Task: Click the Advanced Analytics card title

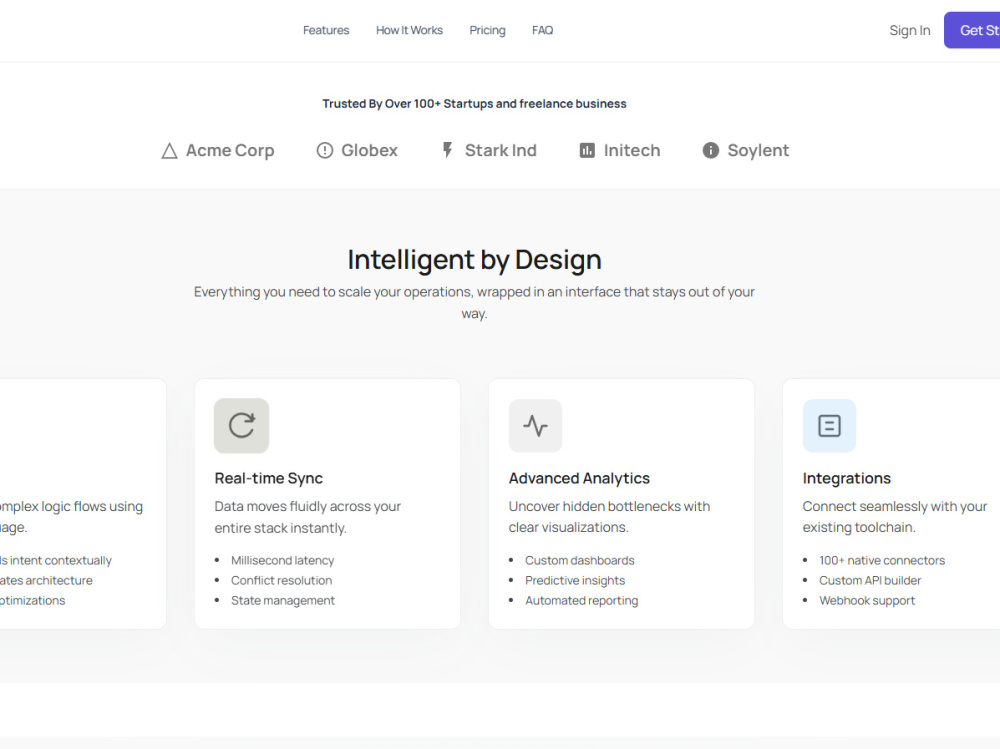Action: point(579,478)
